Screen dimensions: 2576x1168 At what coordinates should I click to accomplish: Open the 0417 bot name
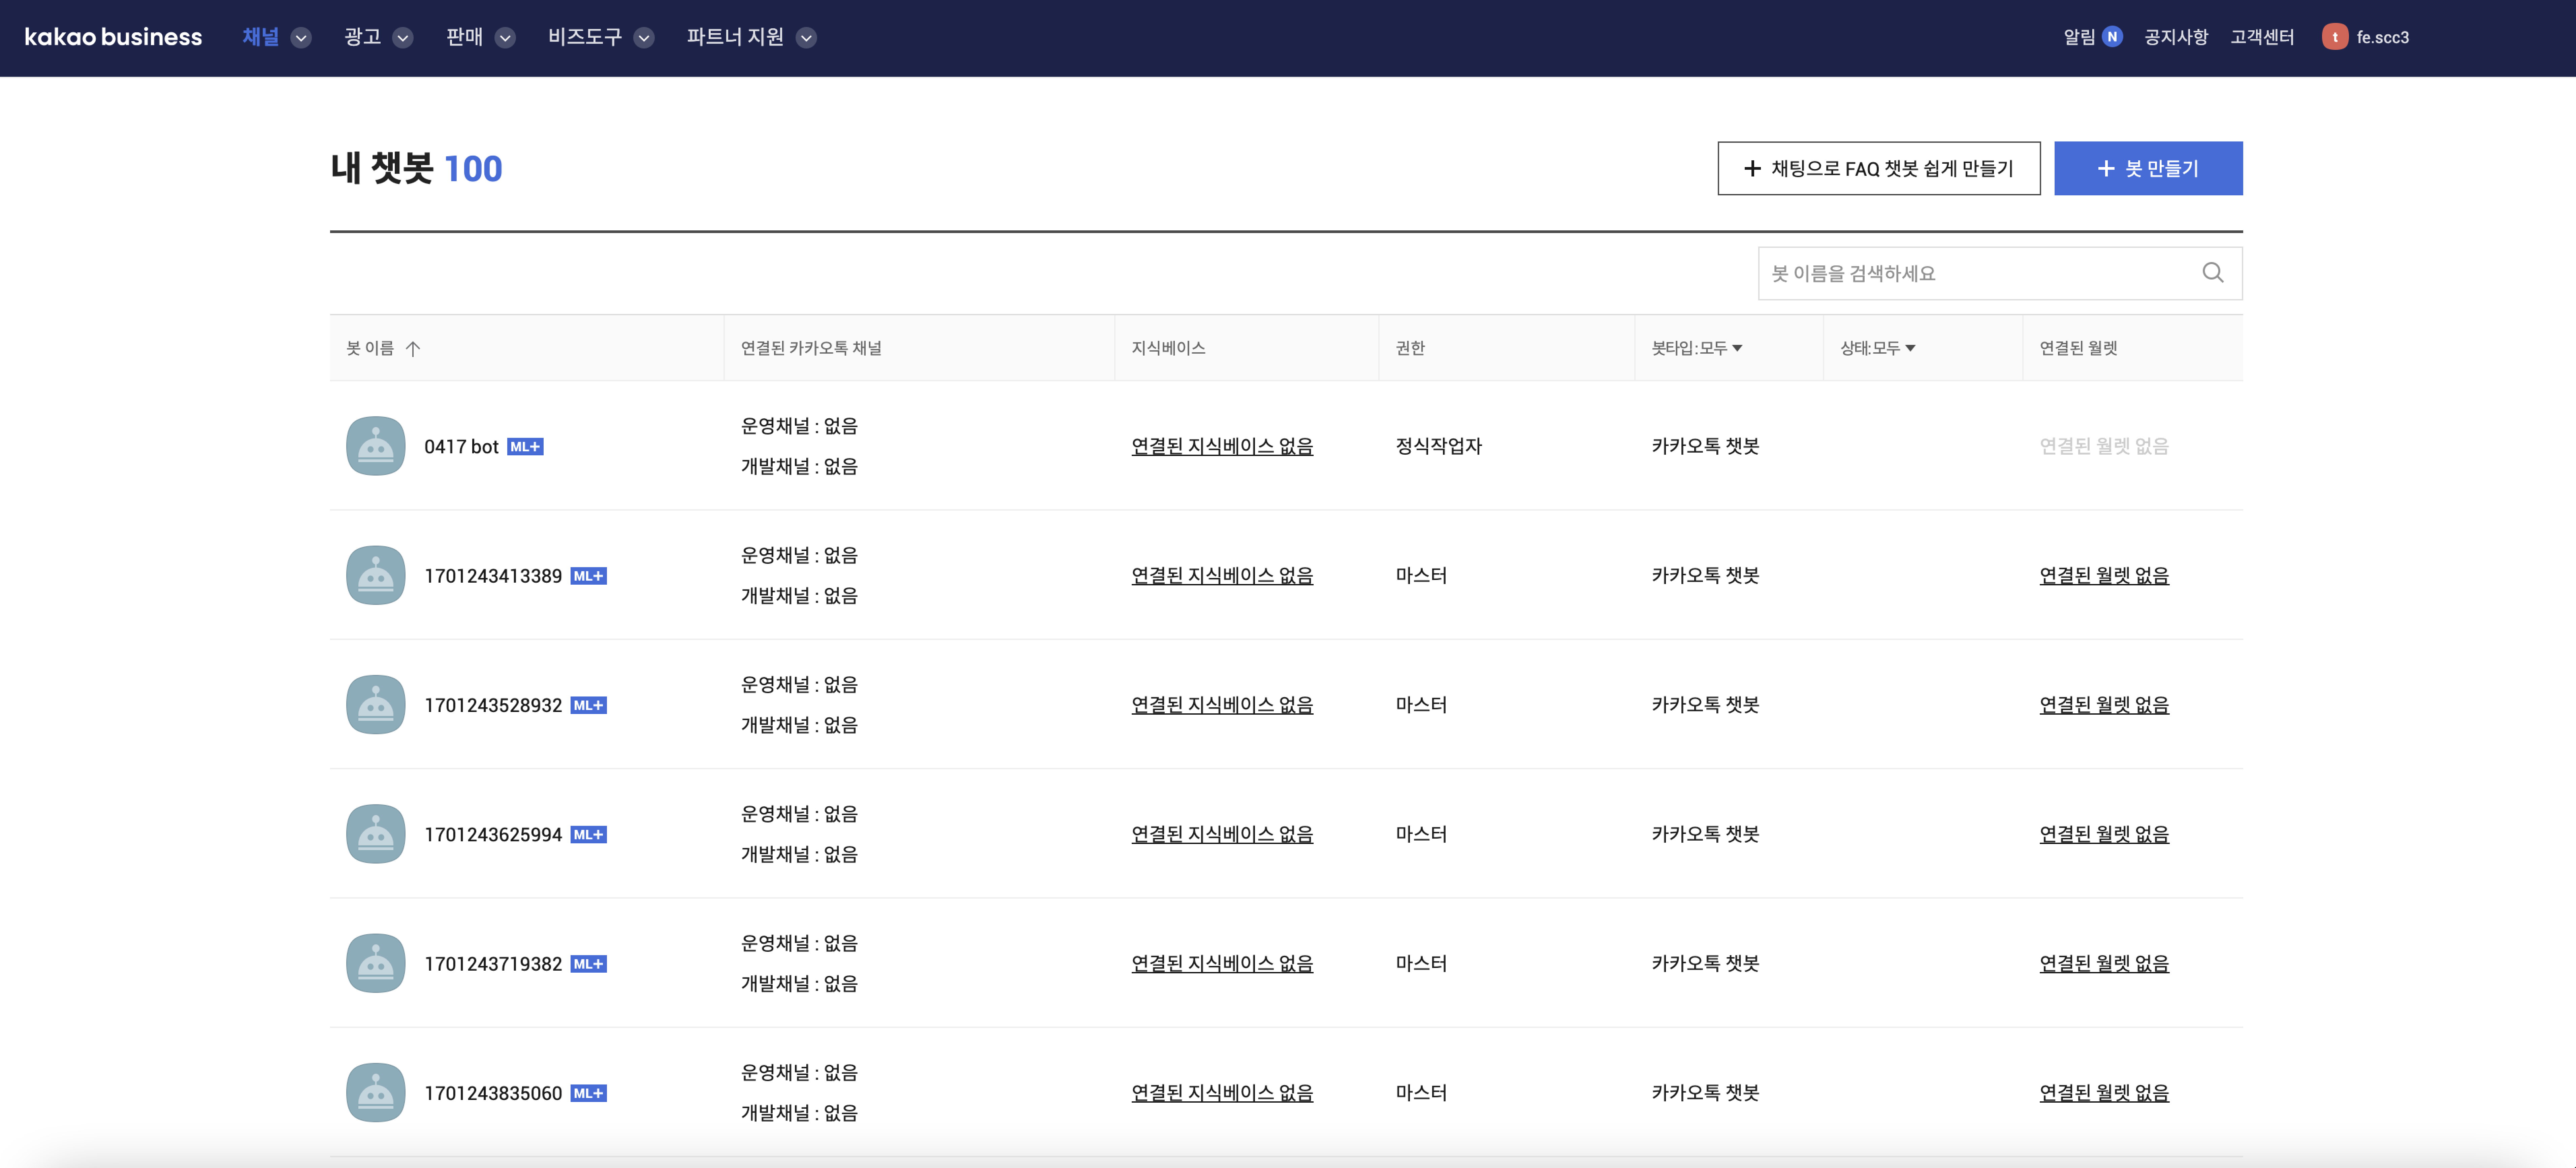point(461,447)
